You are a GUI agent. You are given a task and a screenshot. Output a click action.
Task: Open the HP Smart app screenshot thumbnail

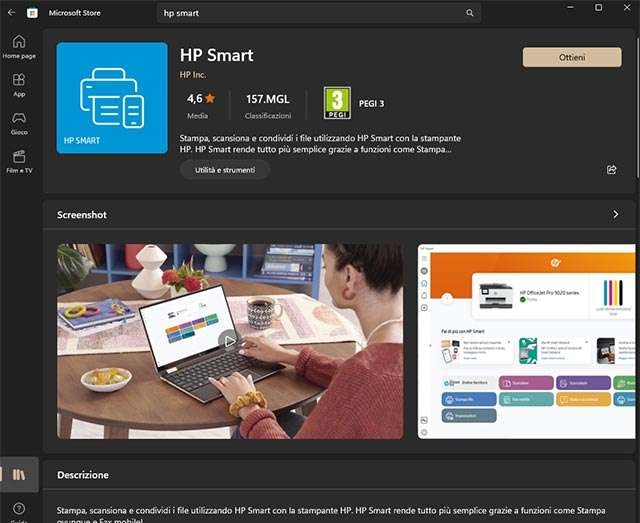[x=527, y=341]
